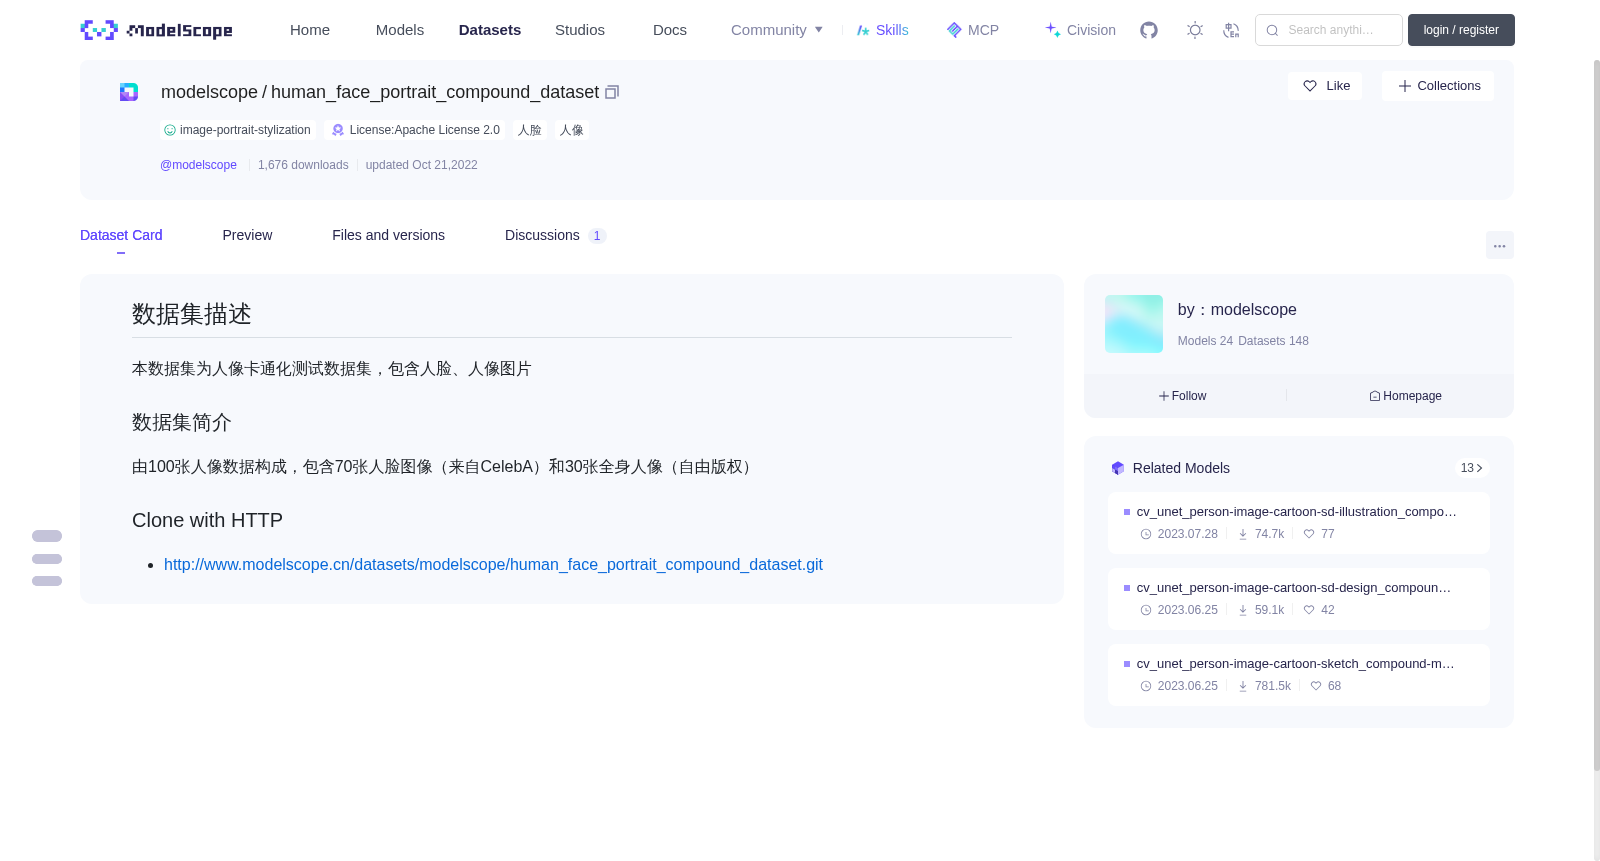Click the 人像 tag

click(x=572, y=130)
